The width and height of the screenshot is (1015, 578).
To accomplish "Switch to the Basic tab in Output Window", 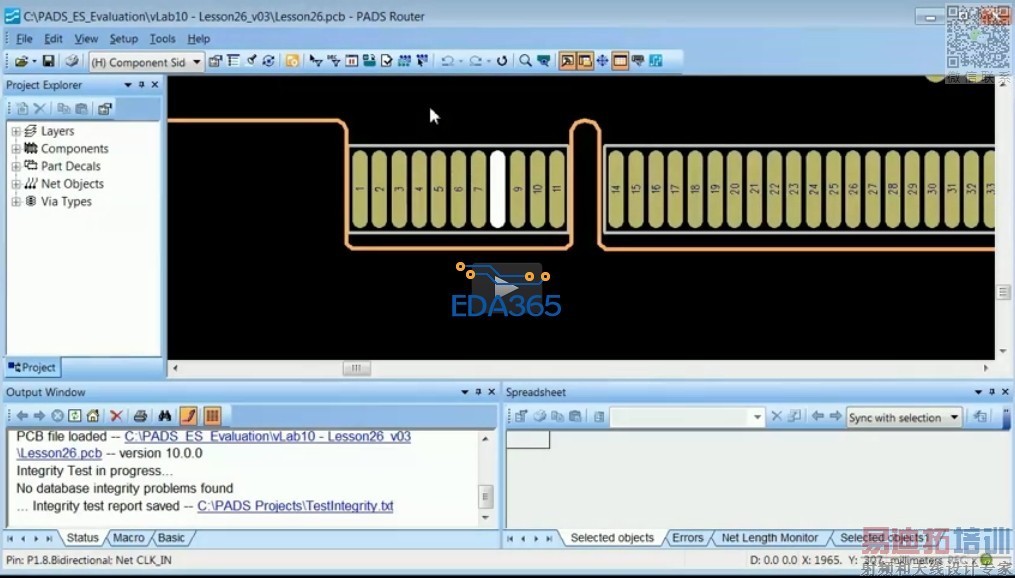I will (171, 538).
